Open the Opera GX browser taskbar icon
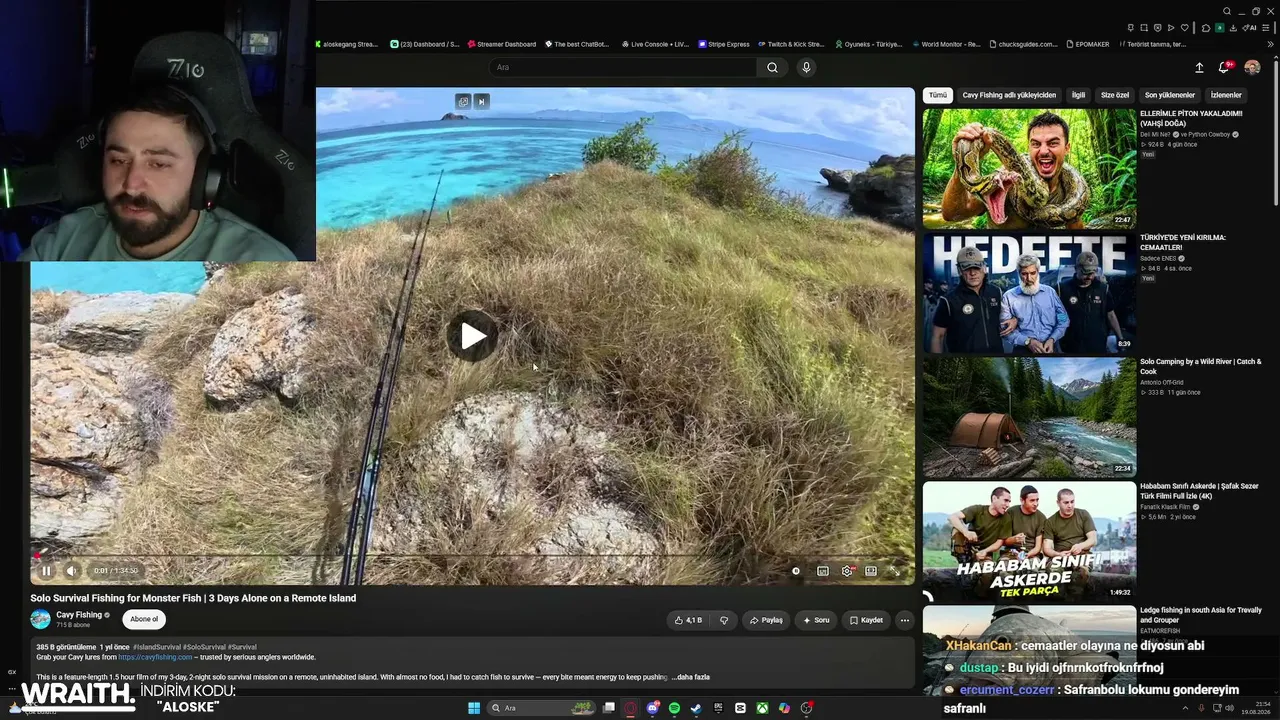The height and width of the screenshot is (720, 1280). click(x=631, y=708)
